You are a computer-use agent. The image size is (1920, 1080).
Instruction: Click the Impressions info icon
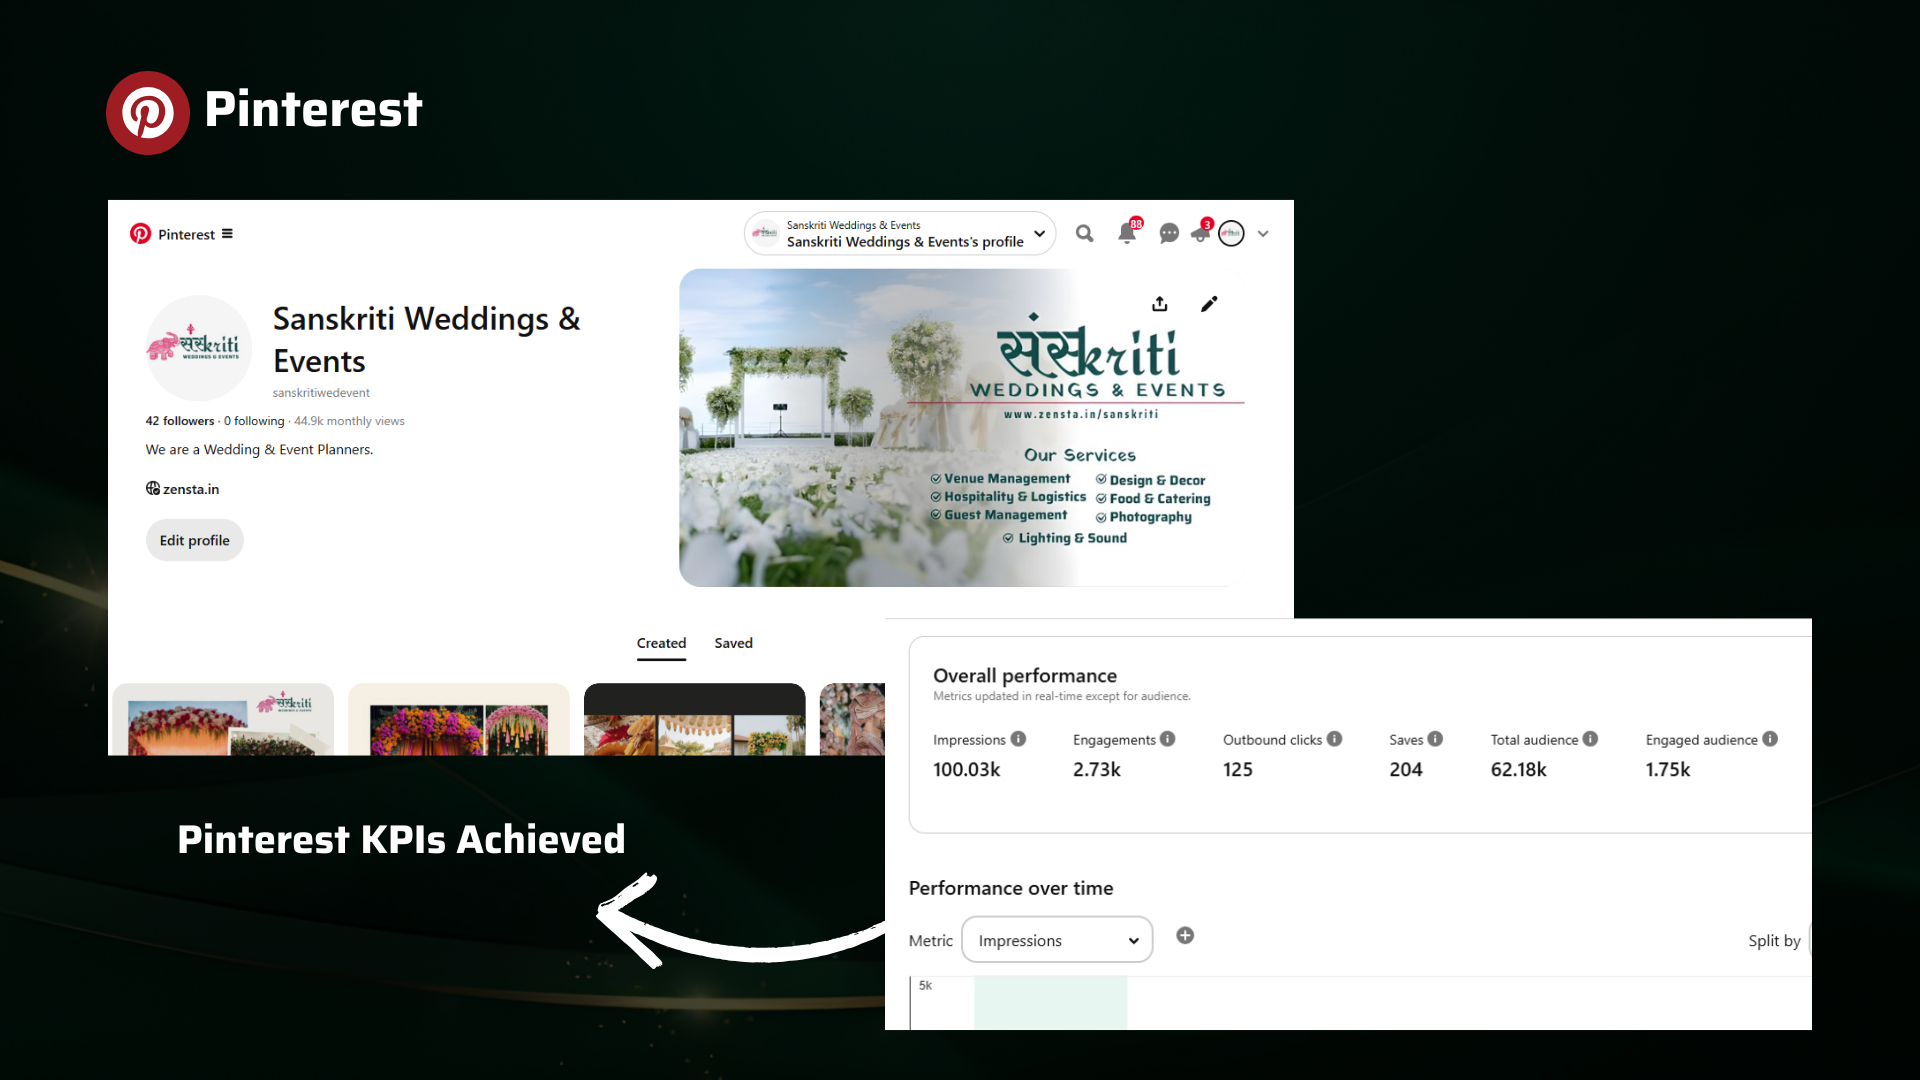[1018, 739]
